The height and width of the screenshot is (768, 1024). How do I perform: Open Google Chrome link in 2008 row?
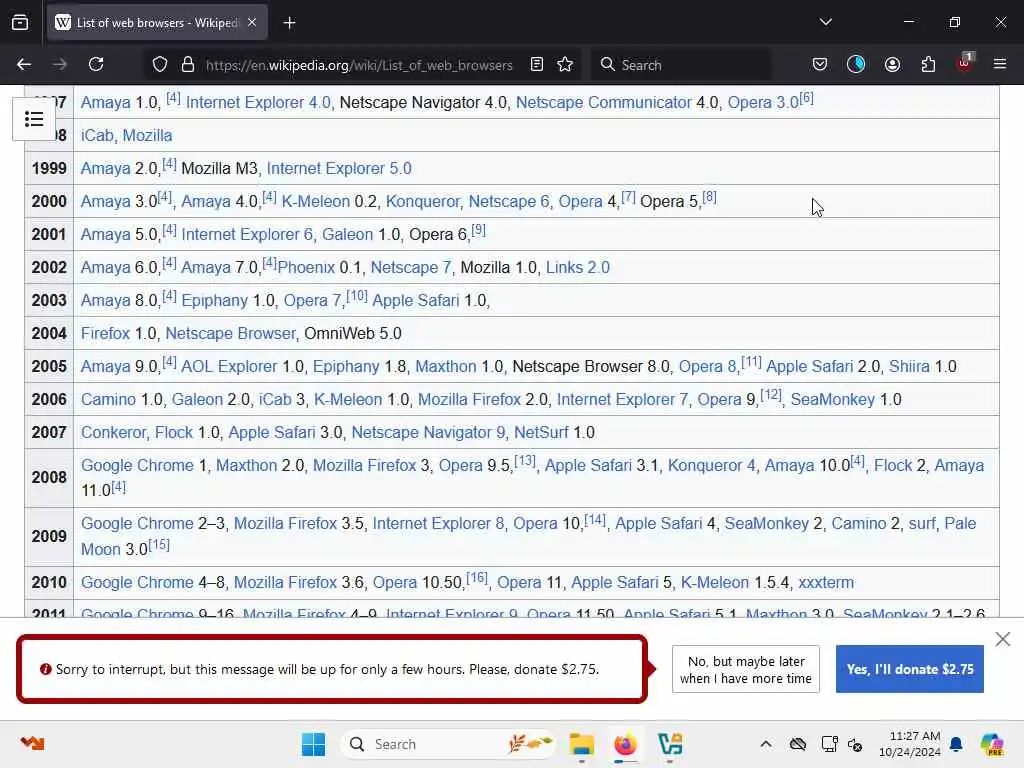click(137, 466)
